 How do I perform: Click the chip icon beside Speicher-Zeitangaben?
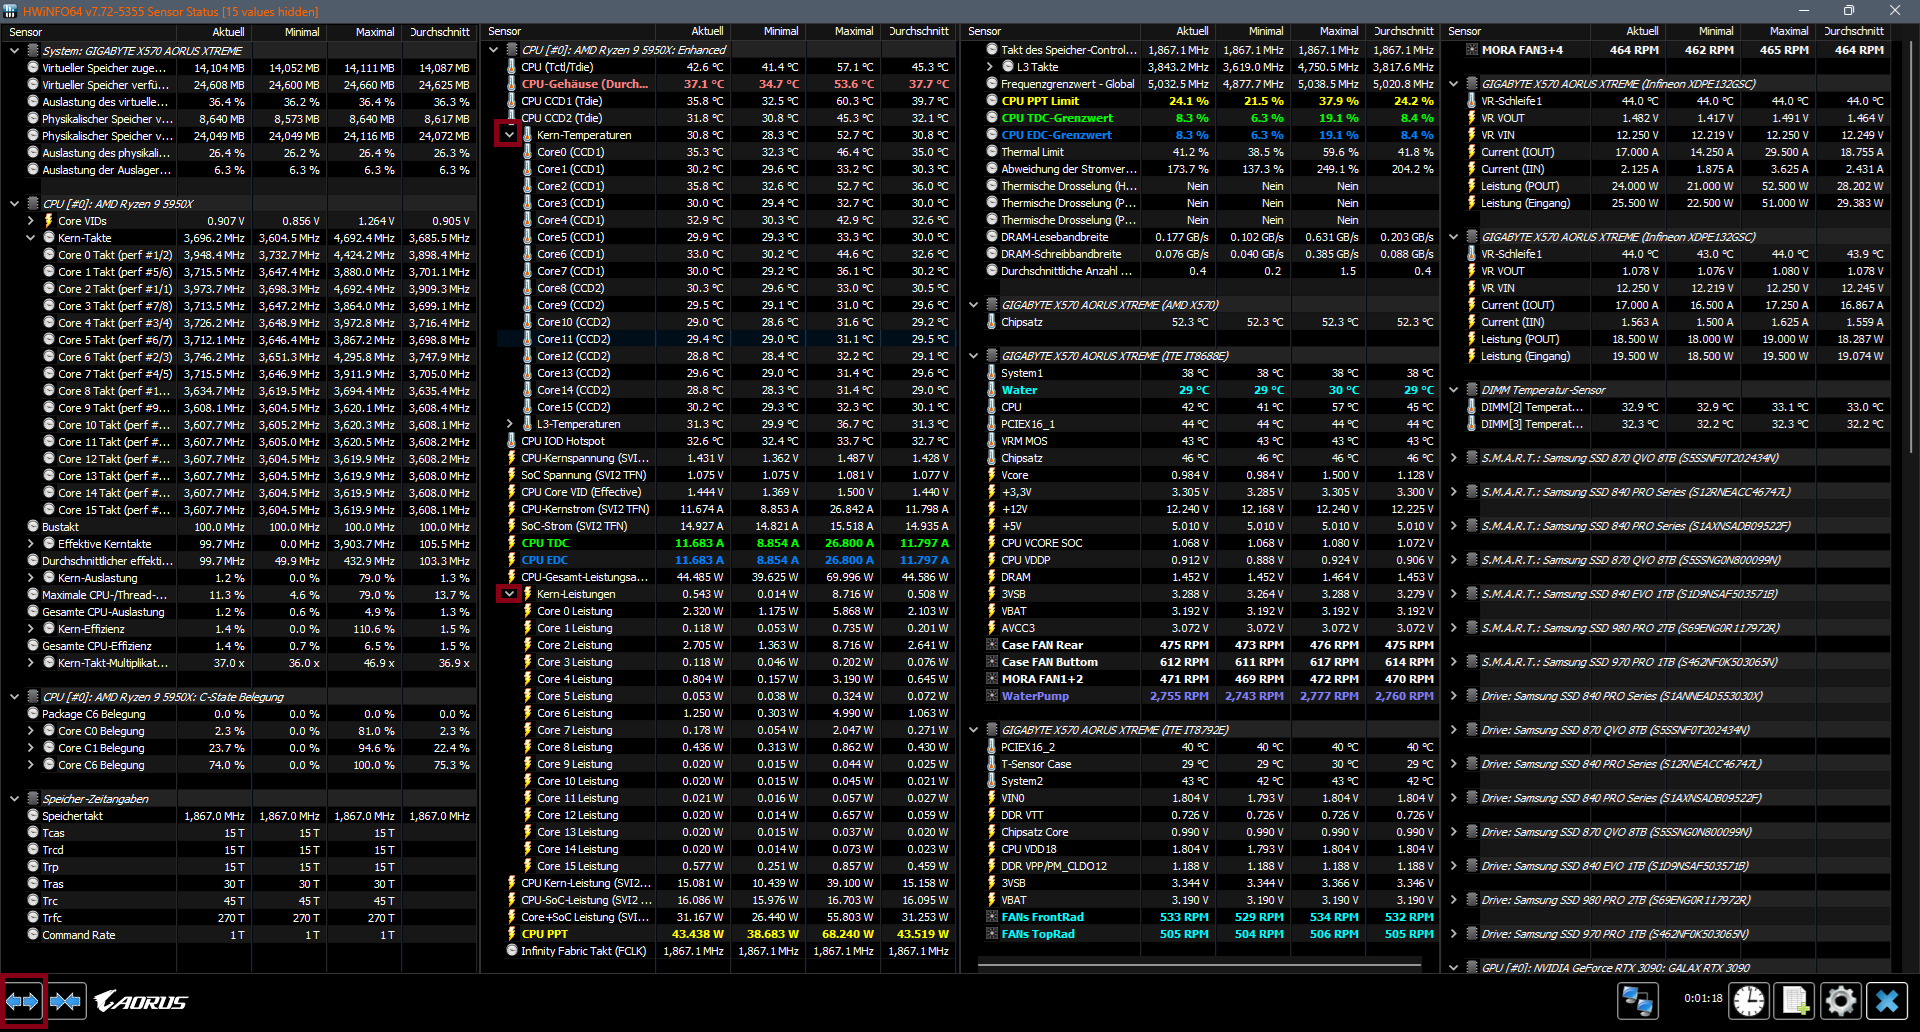32,799
